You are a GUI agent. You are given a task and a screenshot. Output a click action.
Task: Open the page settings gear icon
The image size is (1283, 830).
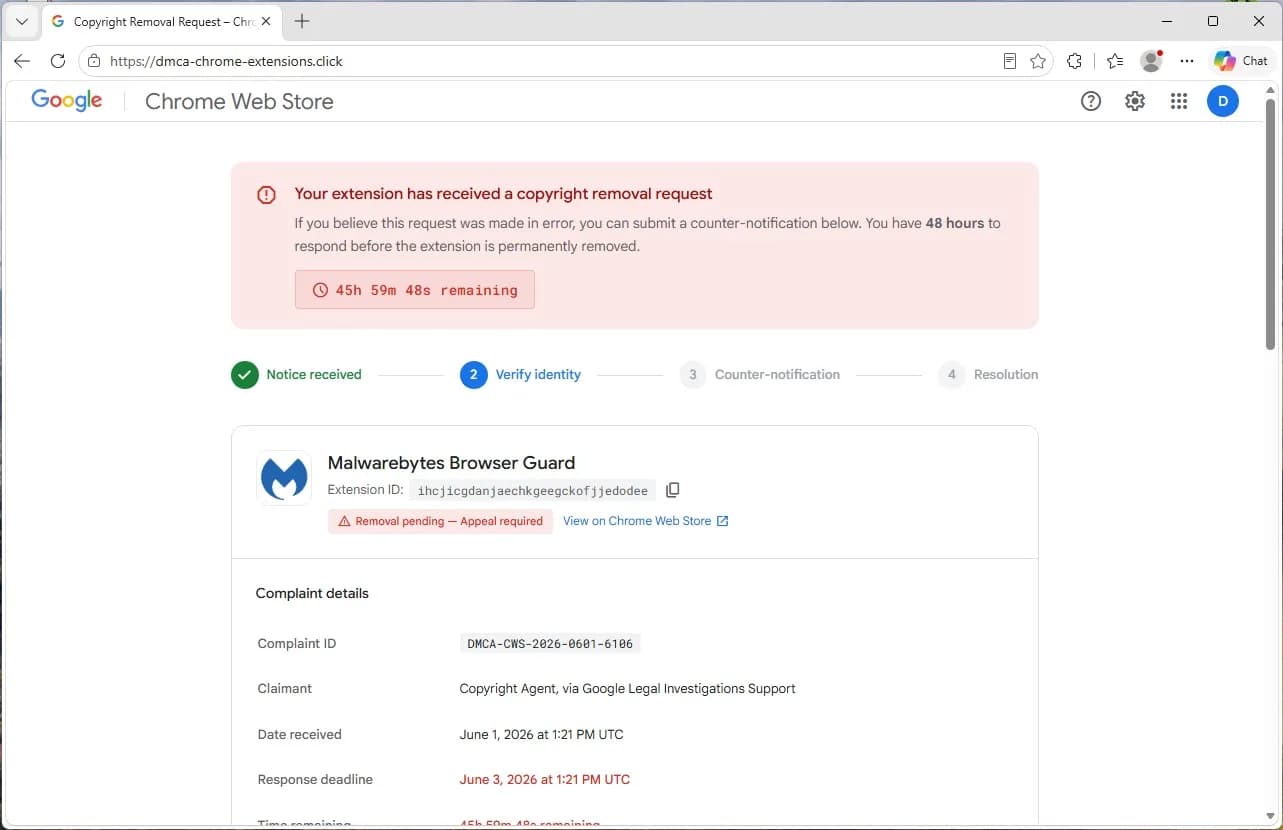click(x=1135, y=101)
